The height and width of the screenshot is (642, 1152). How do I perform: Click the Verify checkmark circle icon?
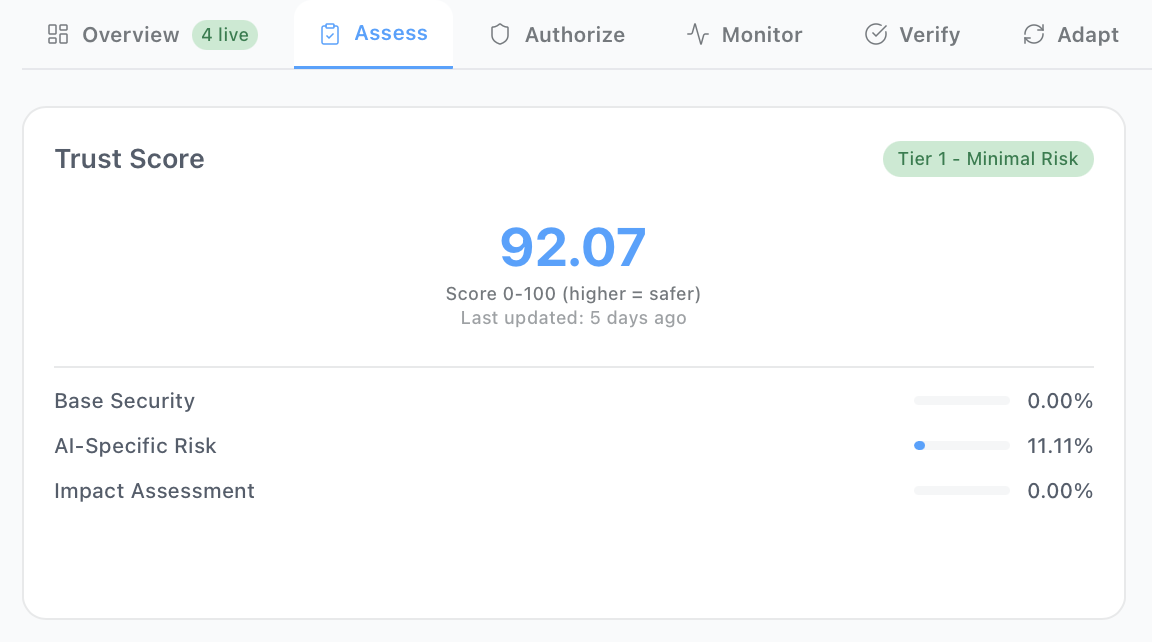point(875,34)
